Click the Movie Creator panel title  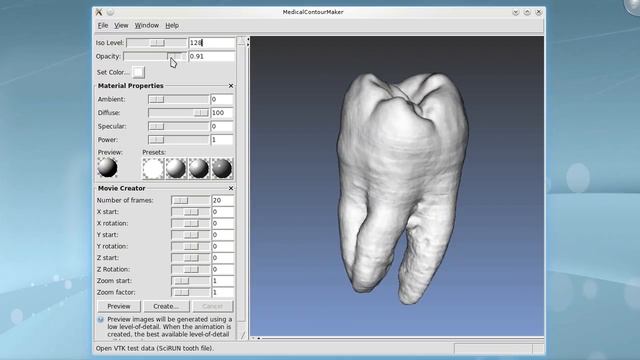click(x=122, y=188)
